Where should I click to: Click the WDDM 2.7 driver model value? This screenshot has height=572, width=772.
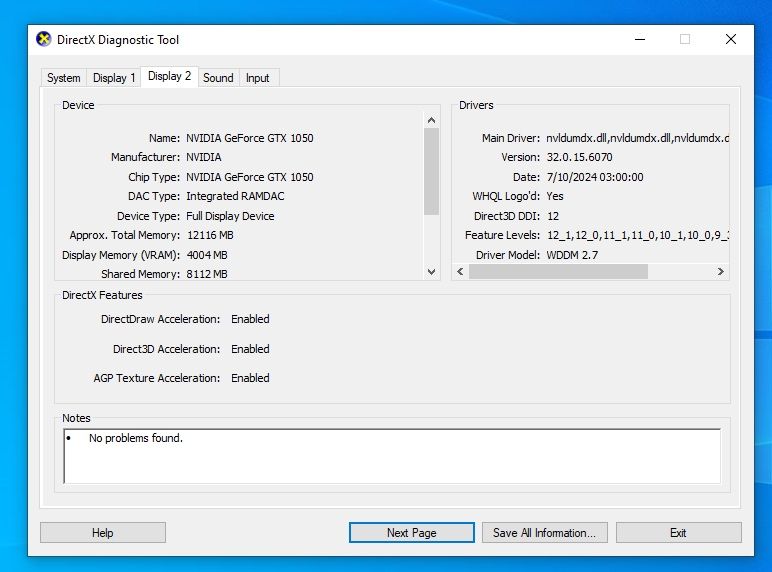[x=572, y=255]
